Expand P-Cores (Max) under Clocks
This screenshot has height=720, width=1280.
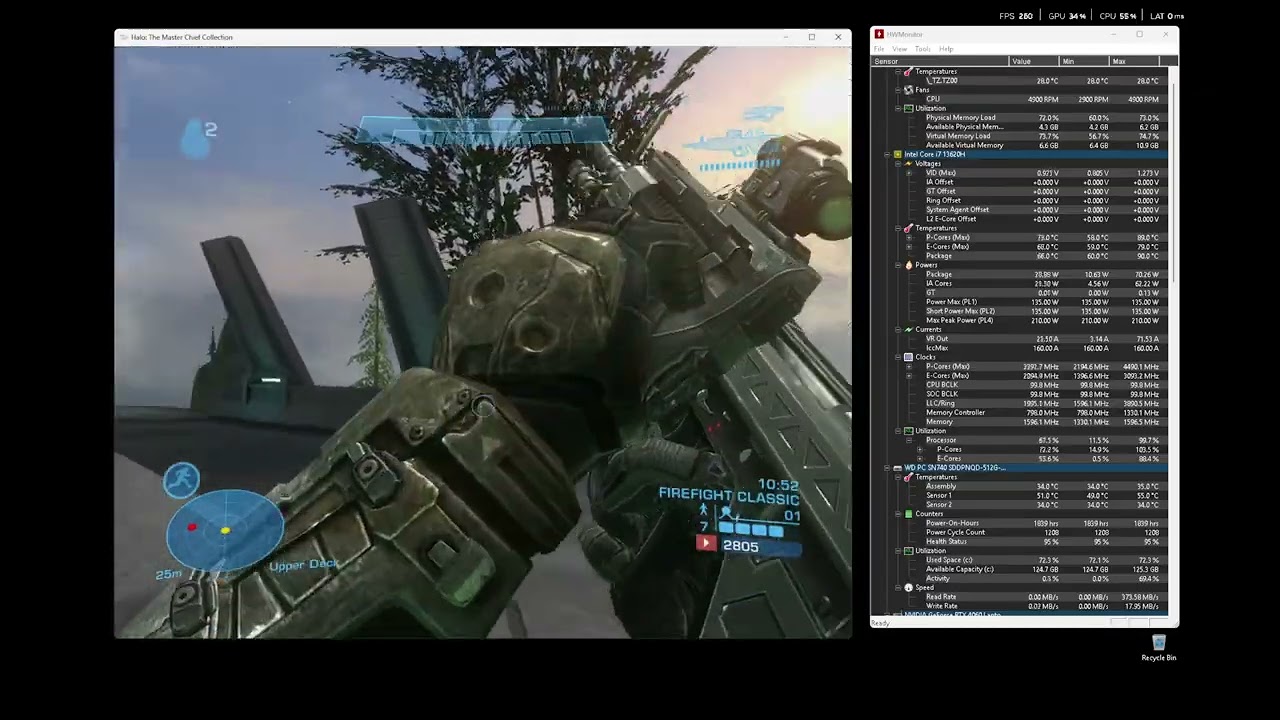[909, 366]
